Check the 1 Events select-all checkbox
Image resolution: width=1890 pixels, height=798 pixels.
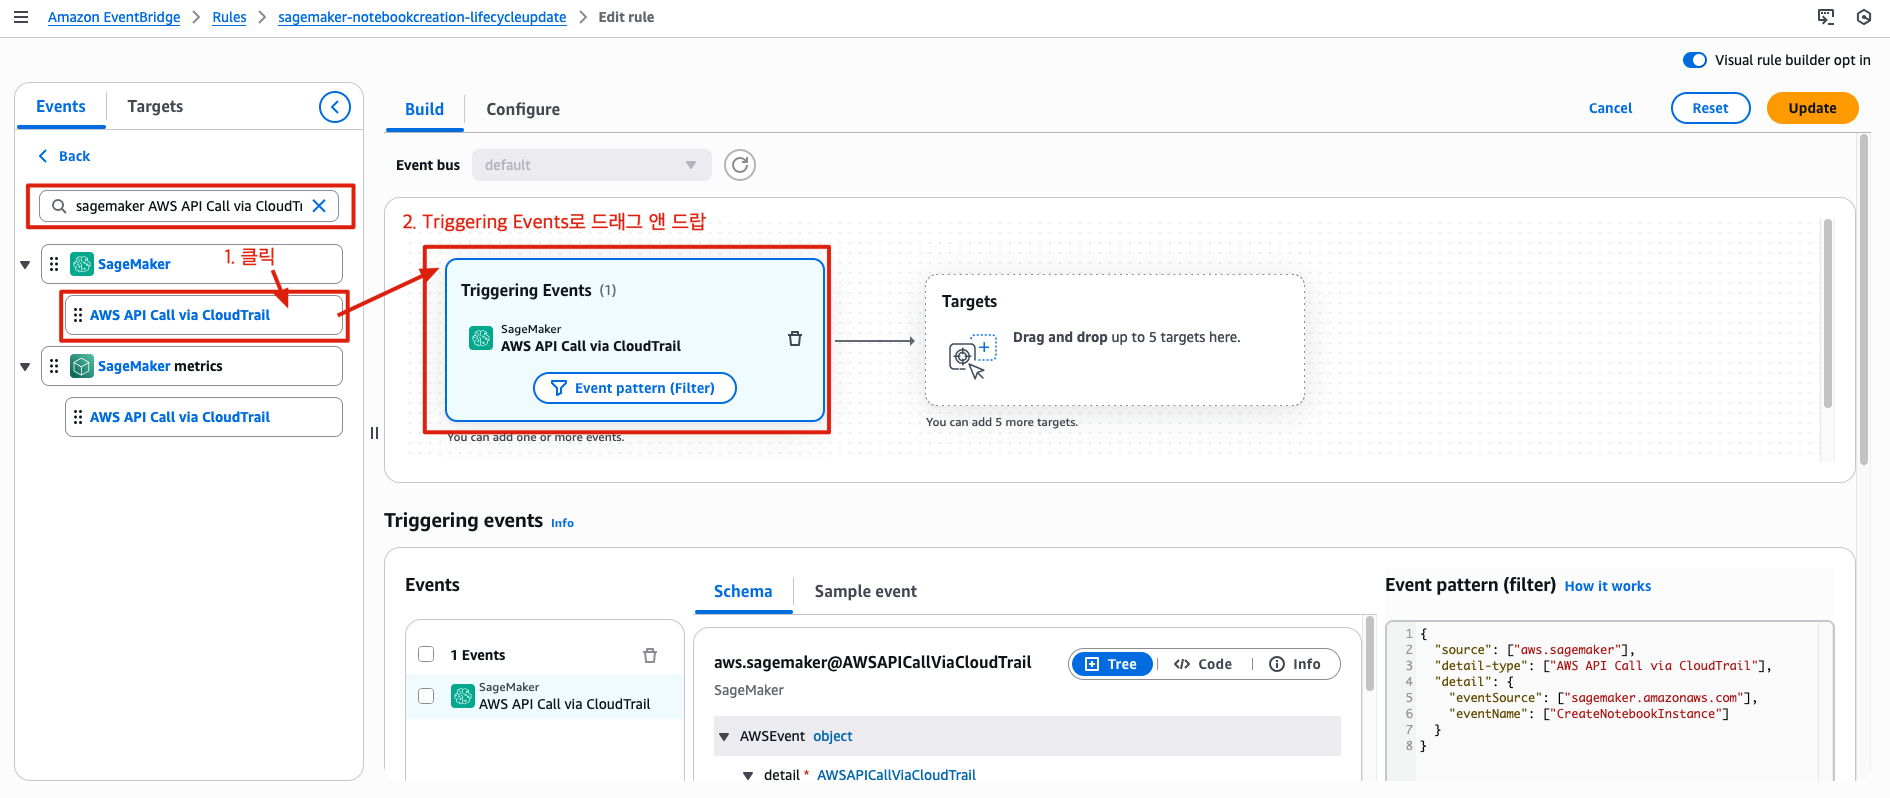[x=426, y=654]
